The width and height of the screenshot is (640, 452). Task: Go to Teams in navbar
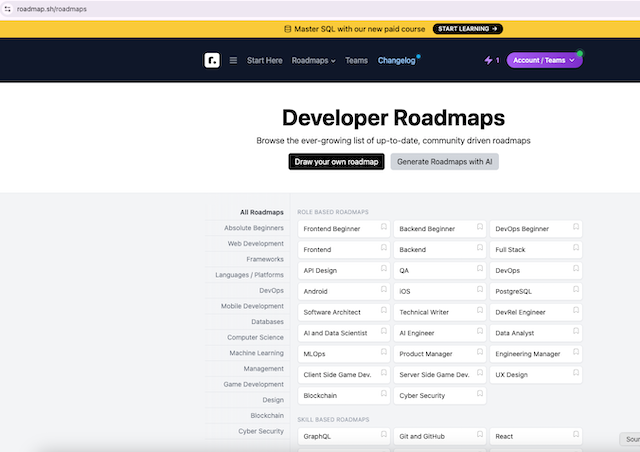point(356,60)
